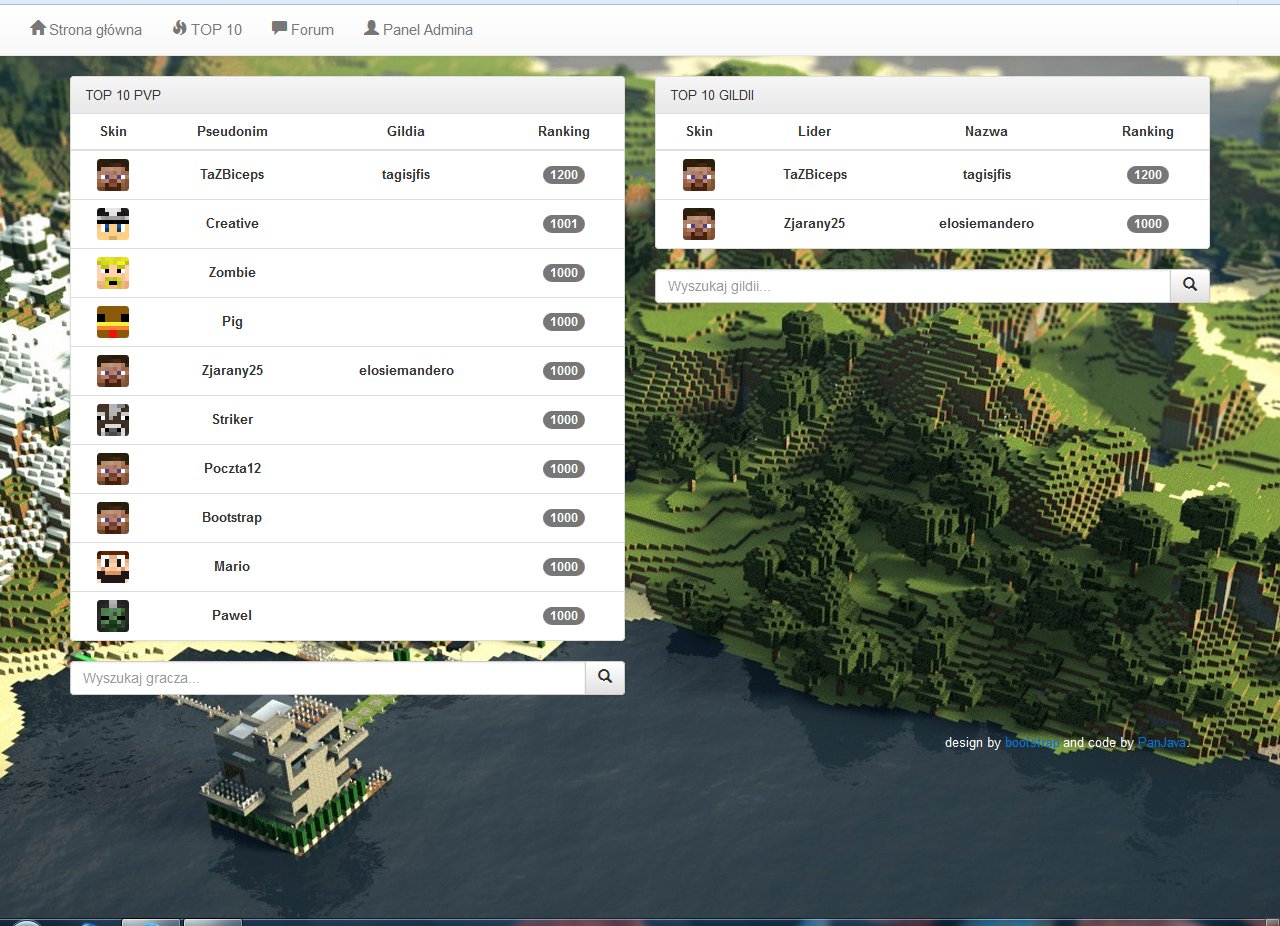The image size is (1280, 926).
Task: Click the Pawel player skin avatar
Action: [x=113, y=616]
